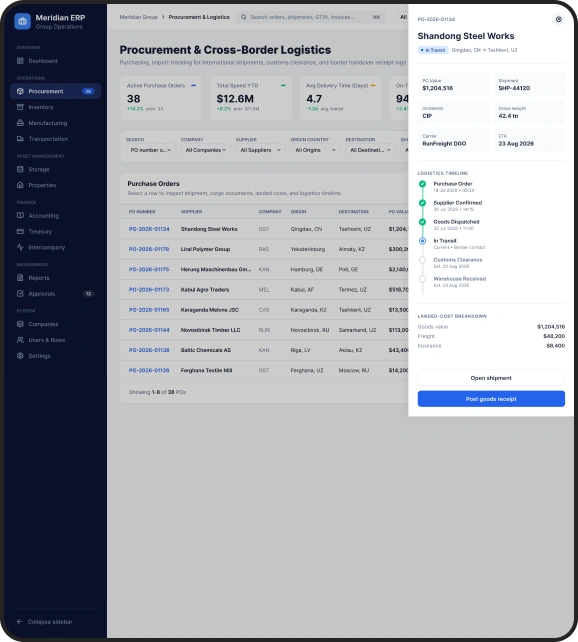Screen dimensions: 578x642
Task: Open purchase order PO-2026-01175 link
Action: [x=149, y=269]
